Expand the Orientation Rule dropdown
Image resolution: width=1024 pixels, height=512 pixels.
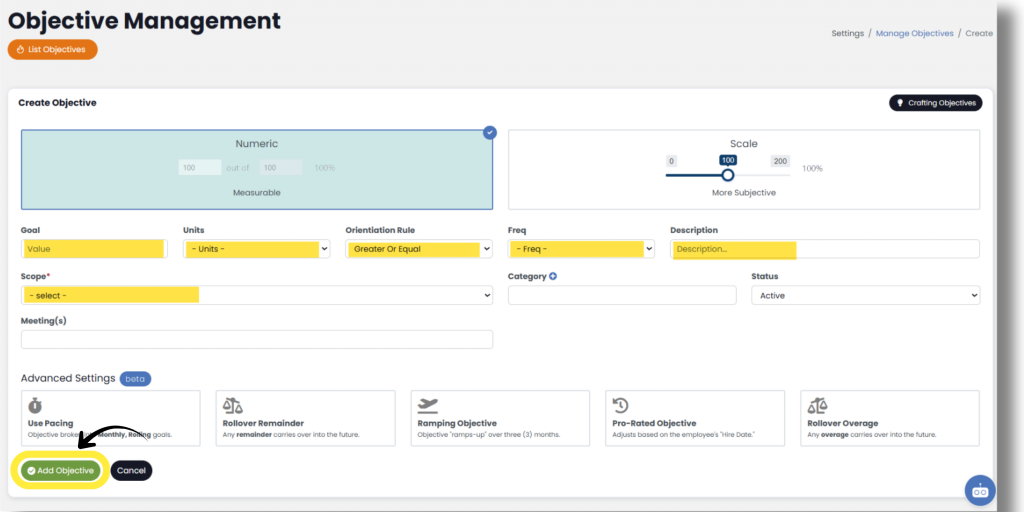(x=418, y=249)
